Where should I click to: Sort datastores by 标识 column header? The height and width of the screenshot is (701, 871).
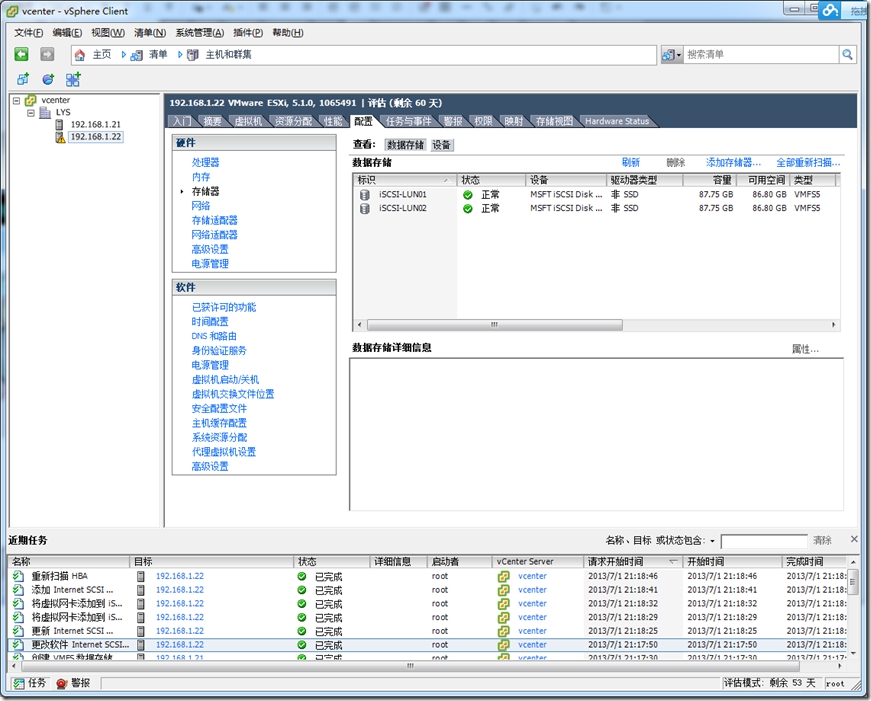404,180
